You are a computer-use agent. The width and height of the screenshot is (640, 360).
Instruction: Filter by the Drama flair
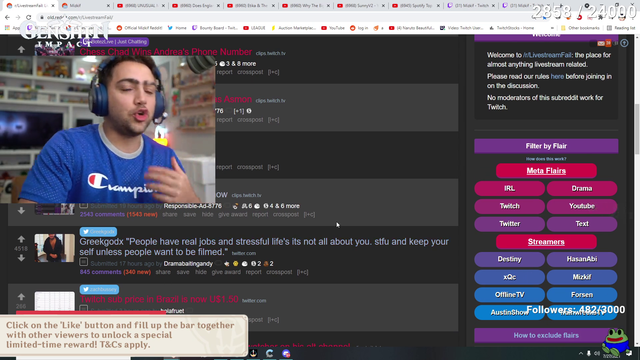[582, 189]
